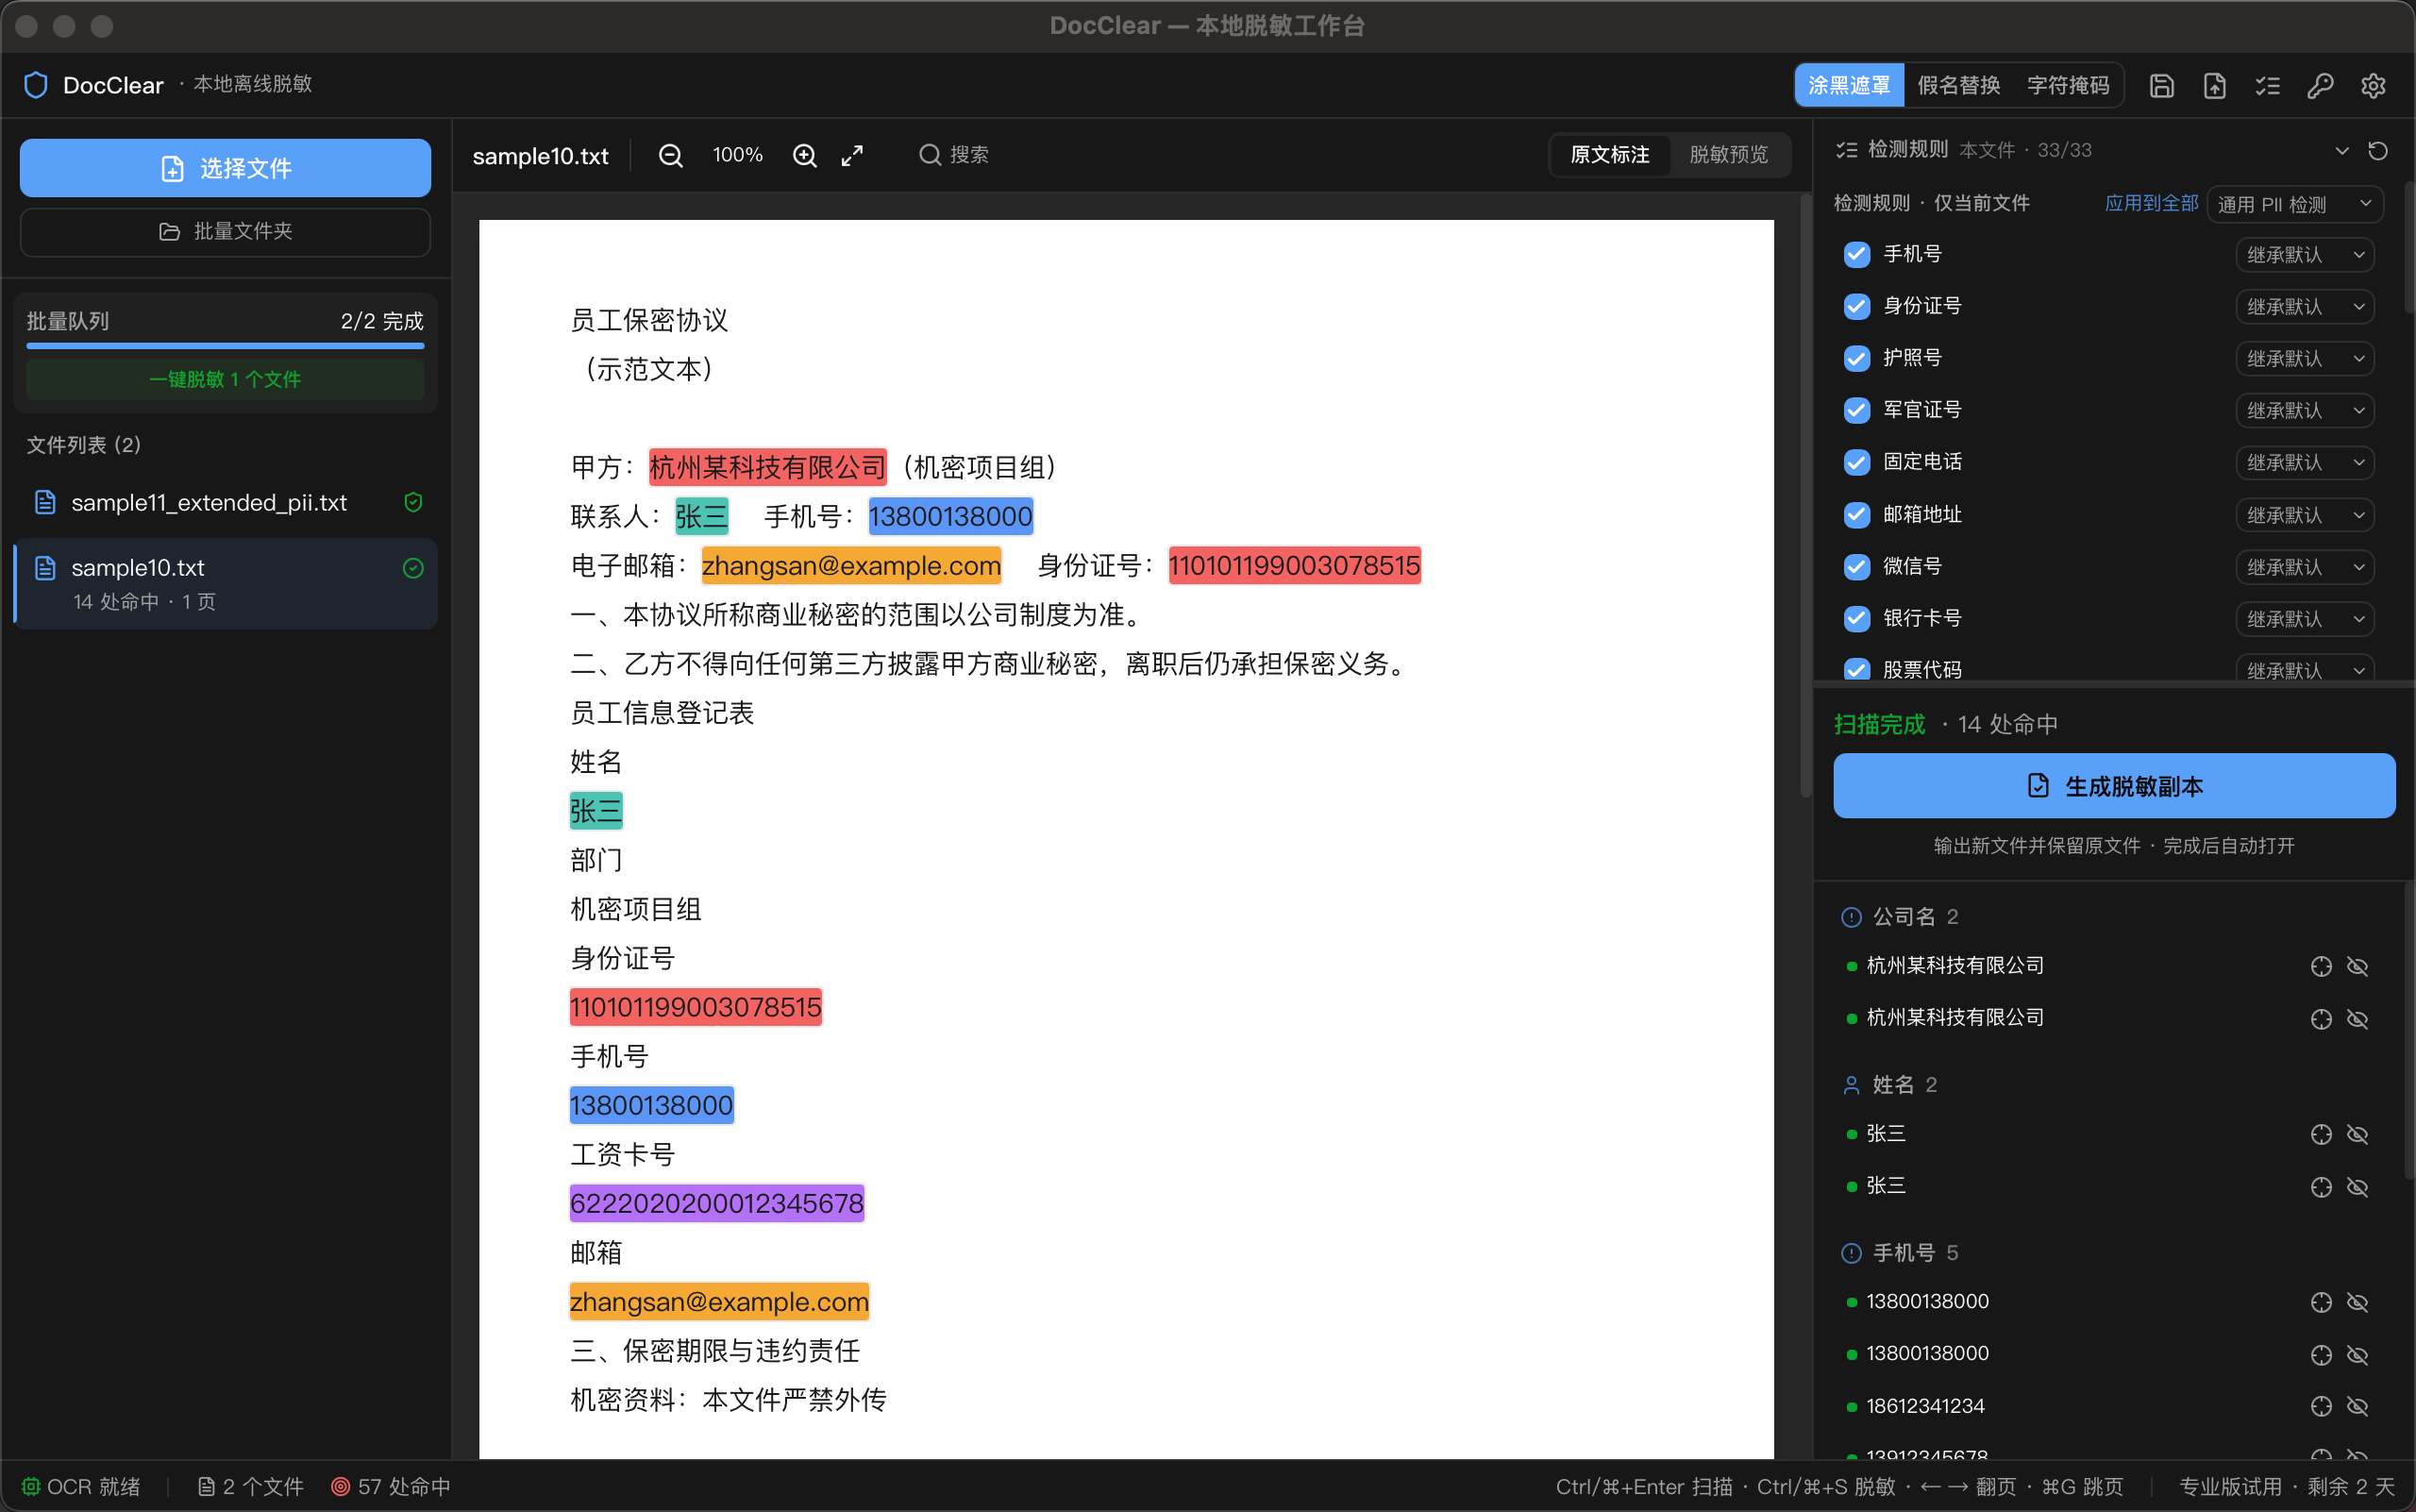Collapse the 检测规则 panel chevron
The height and width of the screenshot is (1512, 2416).
tap(2342, 151)
